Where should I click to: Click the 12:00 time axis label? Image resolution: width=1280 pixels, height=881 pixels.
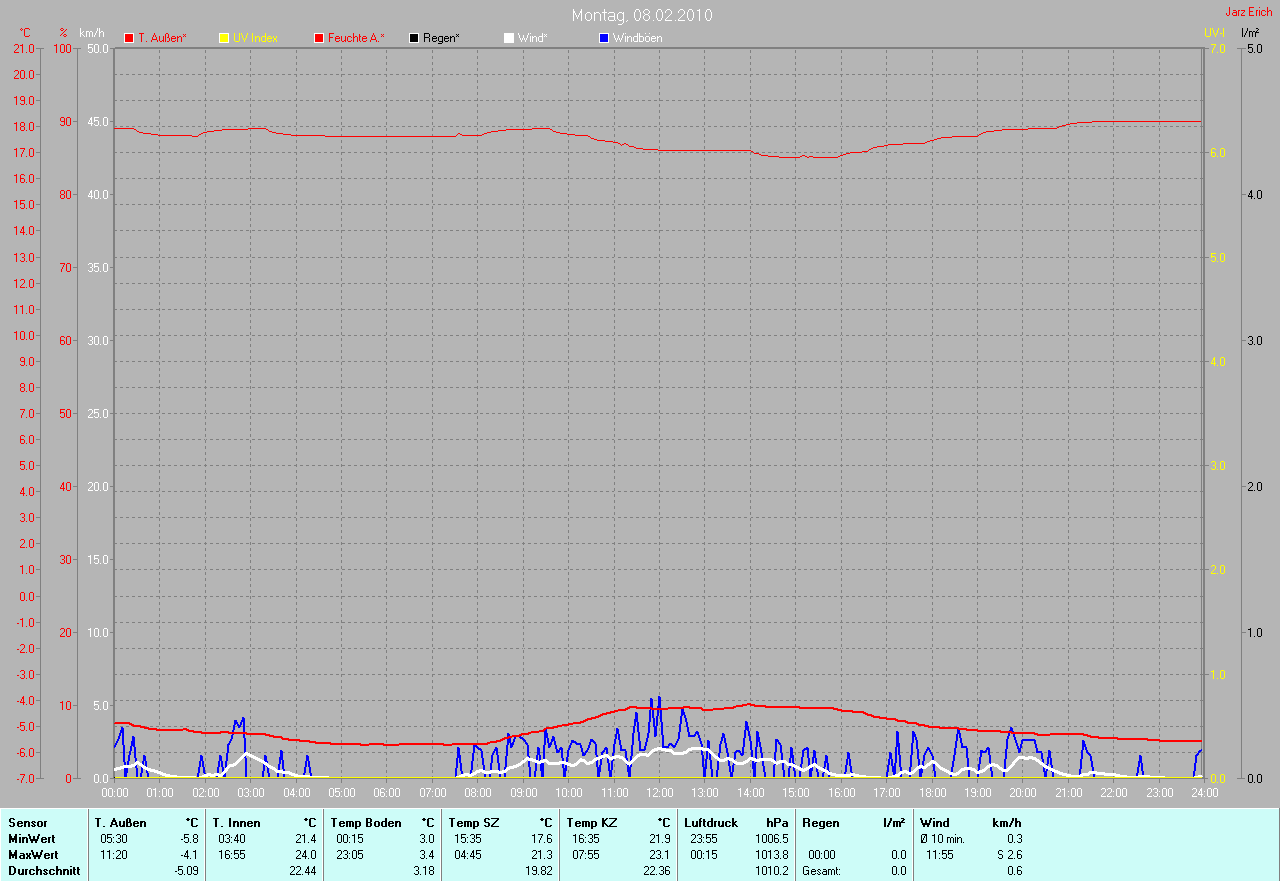click(x=659, y=793)
